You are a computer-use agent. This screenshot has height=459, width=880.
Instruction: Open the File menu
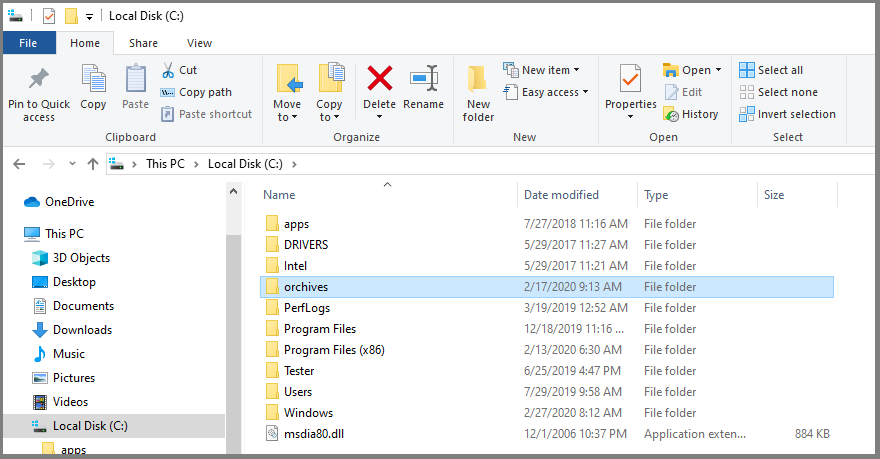point(28,43)
